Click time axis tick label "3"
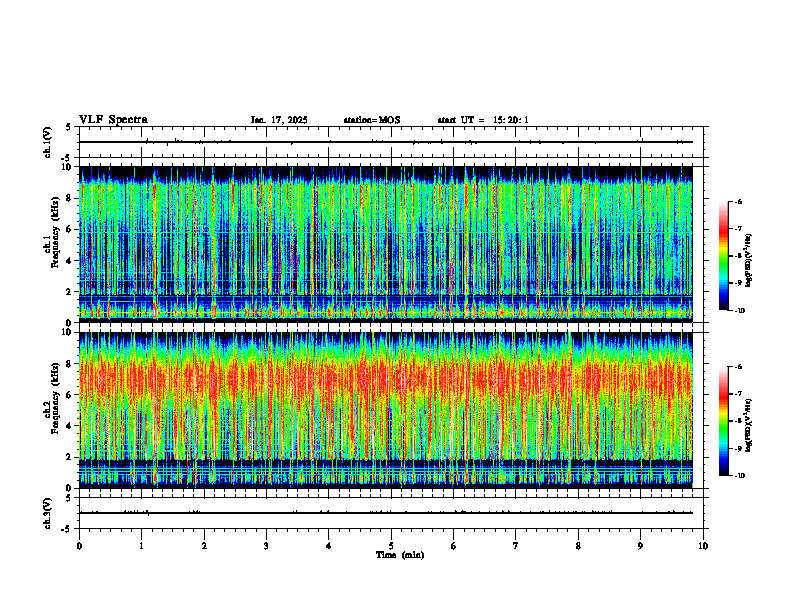The image size is (792, 612). [x=266, y=546]
